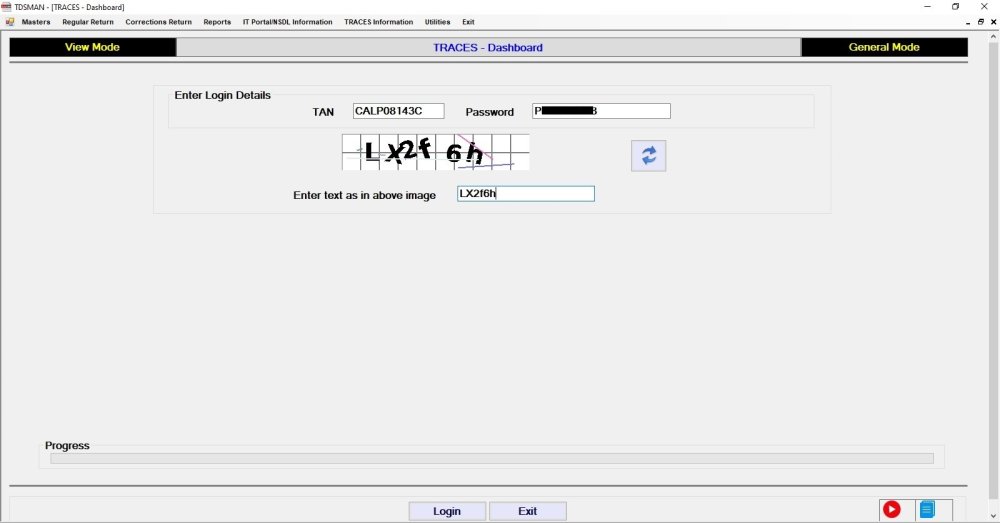Click the captcha text entry field
The image size is (1000, 523).
click(526, 194)
